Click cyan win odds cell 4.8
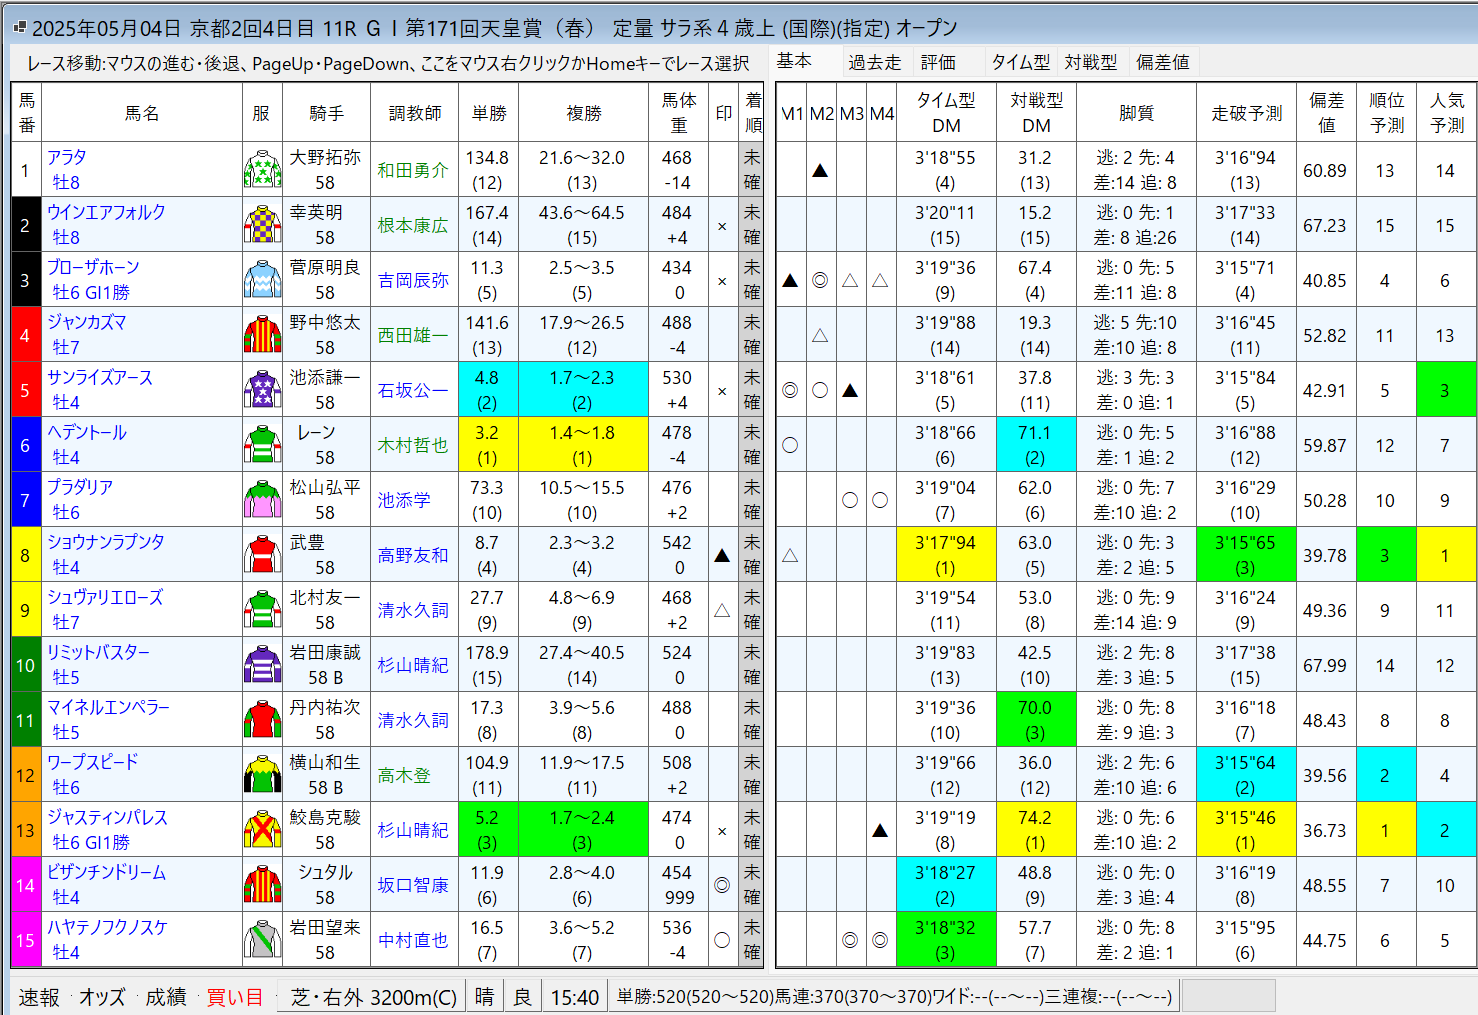Screen dimensions: 1478x1015 pyautogui.click(x=488, y=390)
